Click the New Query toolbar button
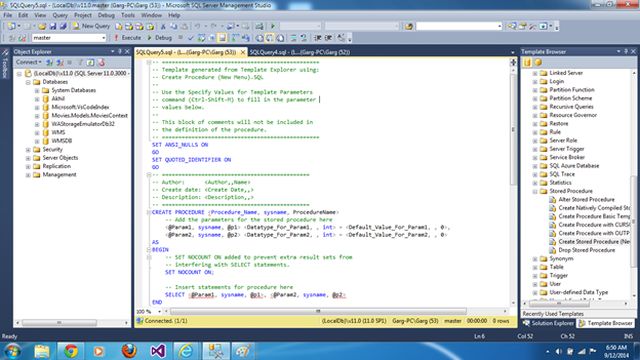Image resolution: width=640 pixels, height=360 pixels. coord(91,26)
